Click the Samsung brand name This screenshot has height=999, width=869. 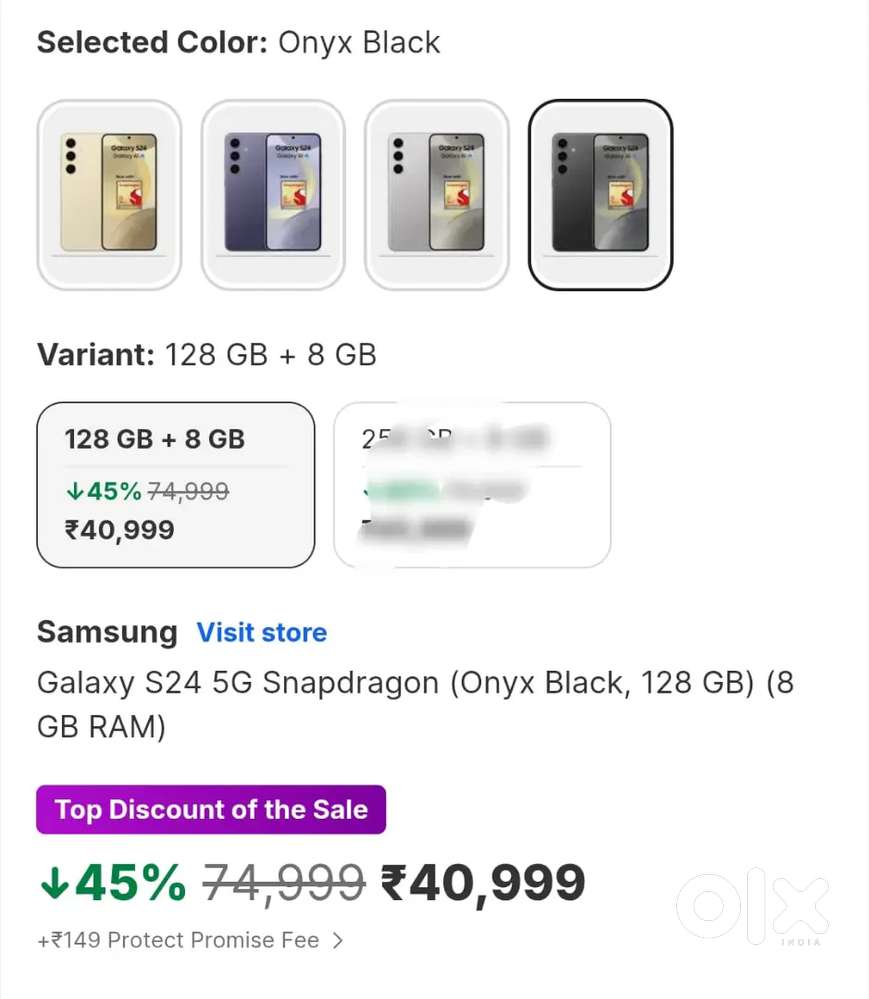106,633
